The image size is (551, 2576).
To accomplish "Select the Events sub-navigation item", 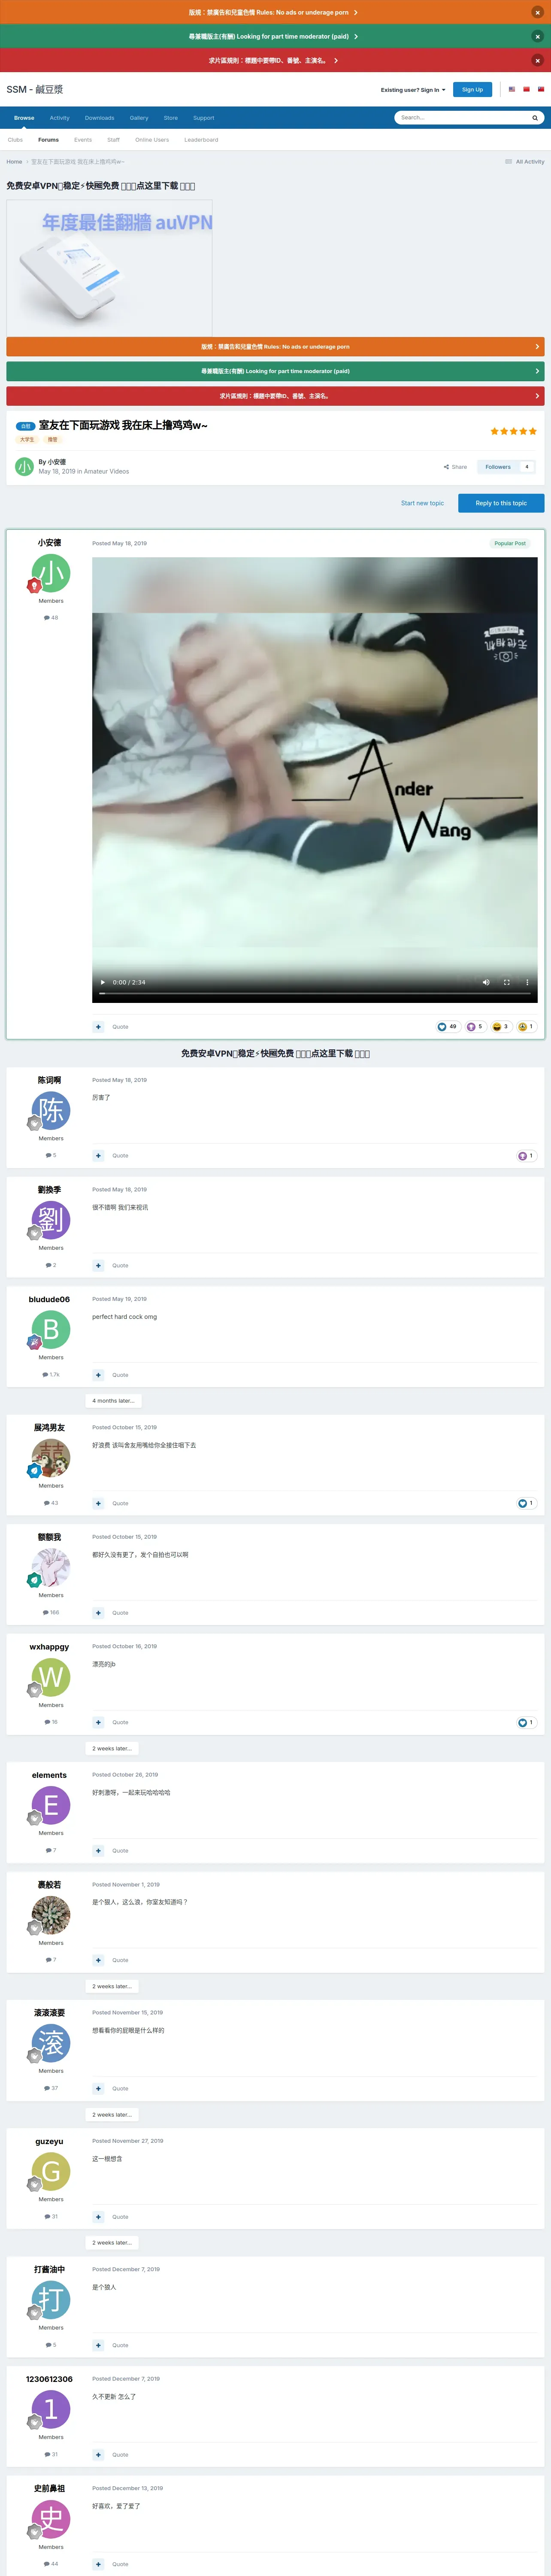I will pyautogui.click(x=83, y=140).
